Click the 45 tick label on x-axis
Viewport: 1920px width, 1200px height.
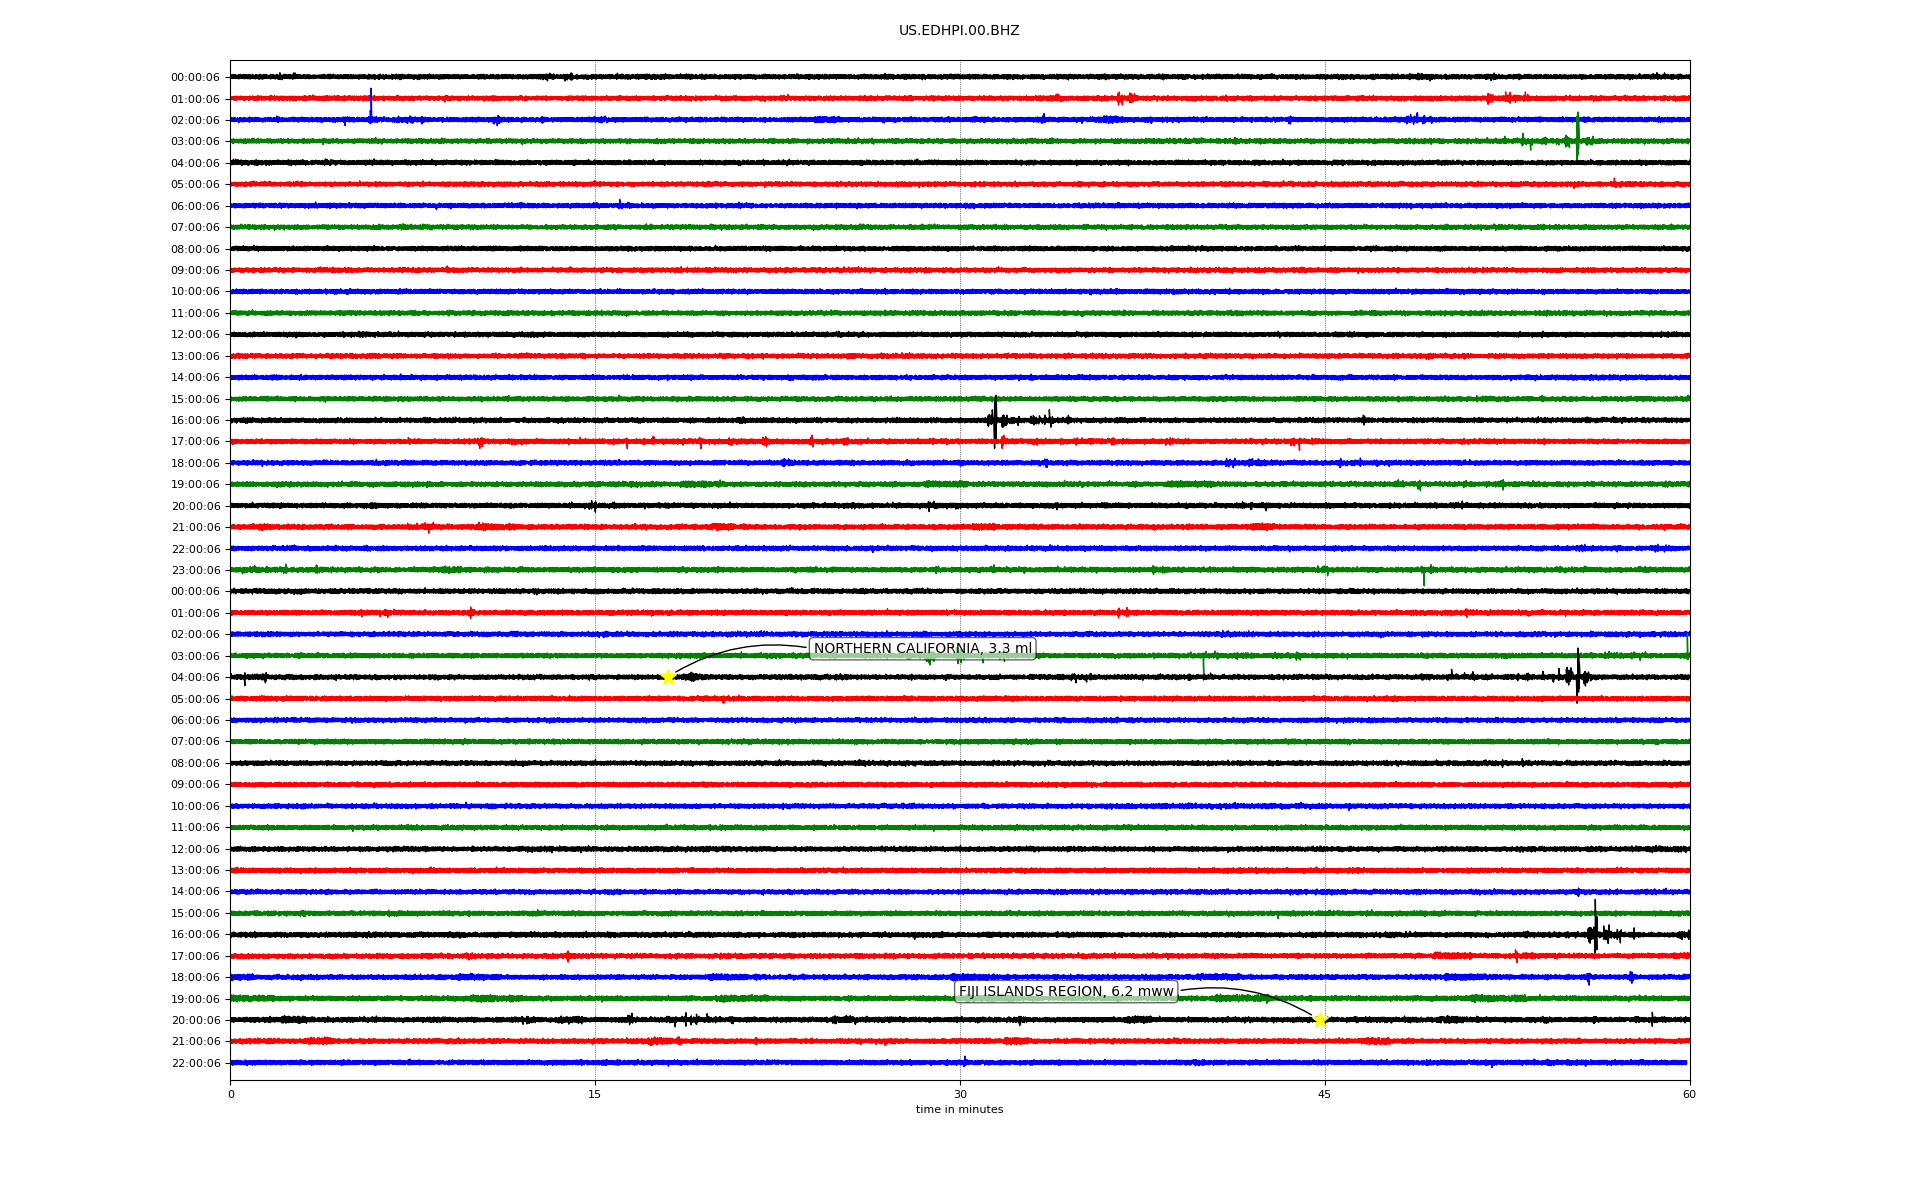pos(1325,1094)
